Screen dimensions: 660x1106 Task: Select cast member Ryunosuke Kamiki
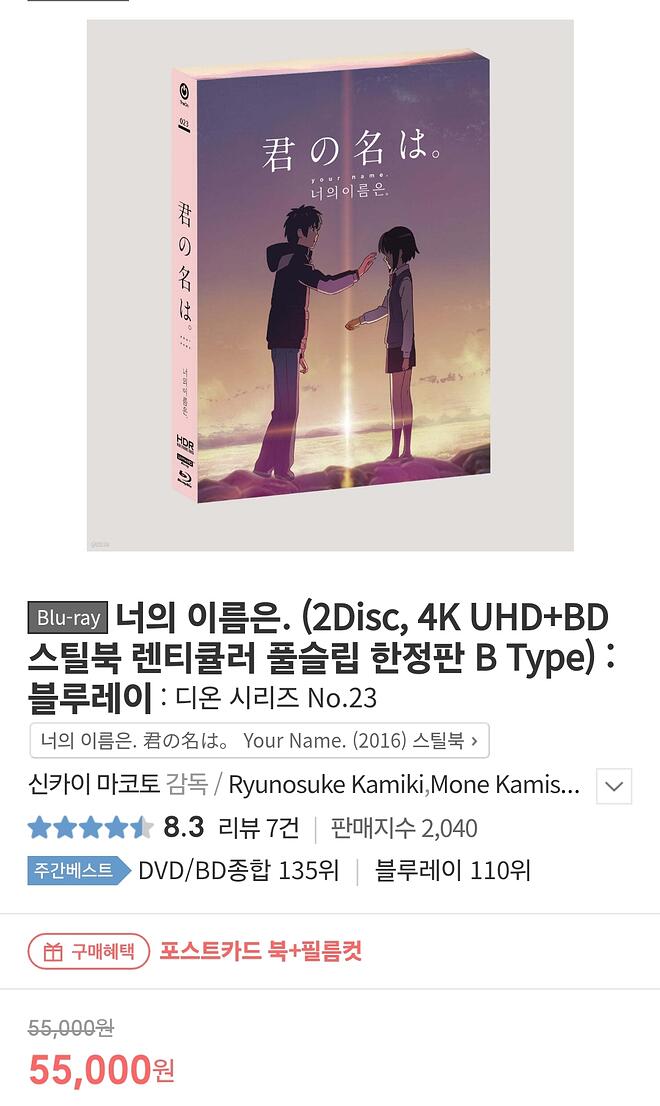pos(326,784)
